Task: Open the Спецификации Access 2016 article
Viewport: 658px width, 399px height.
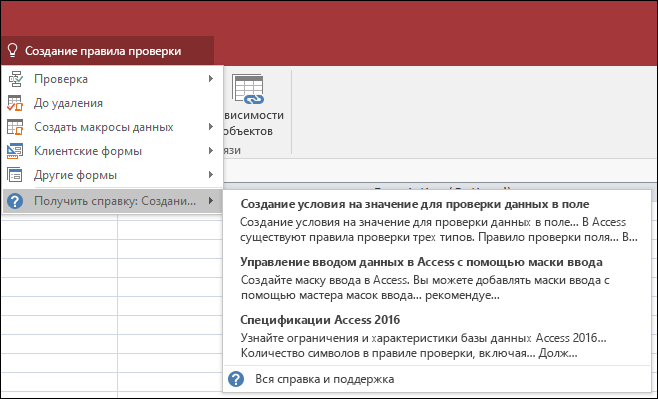Action: coord(320,320)
